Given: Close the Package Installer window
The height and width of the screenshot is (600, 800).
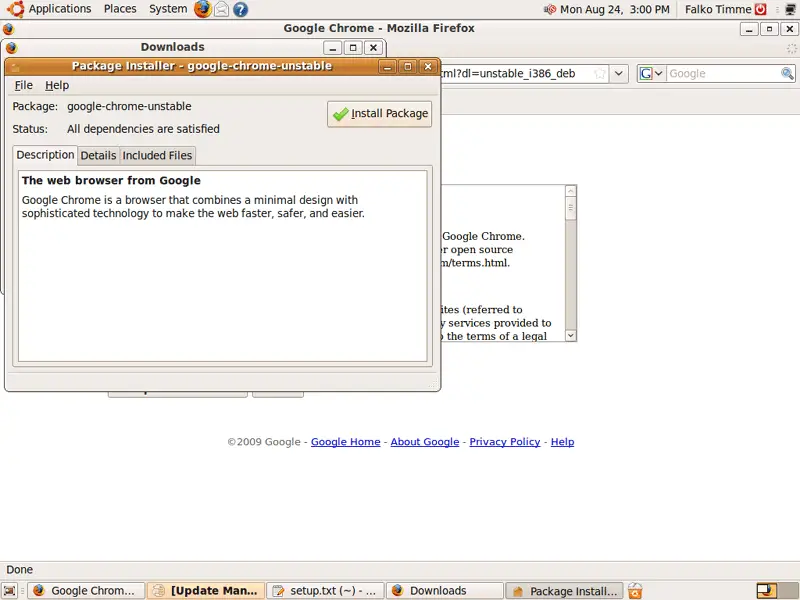Looking at the screenshot, I should [428, 66].
